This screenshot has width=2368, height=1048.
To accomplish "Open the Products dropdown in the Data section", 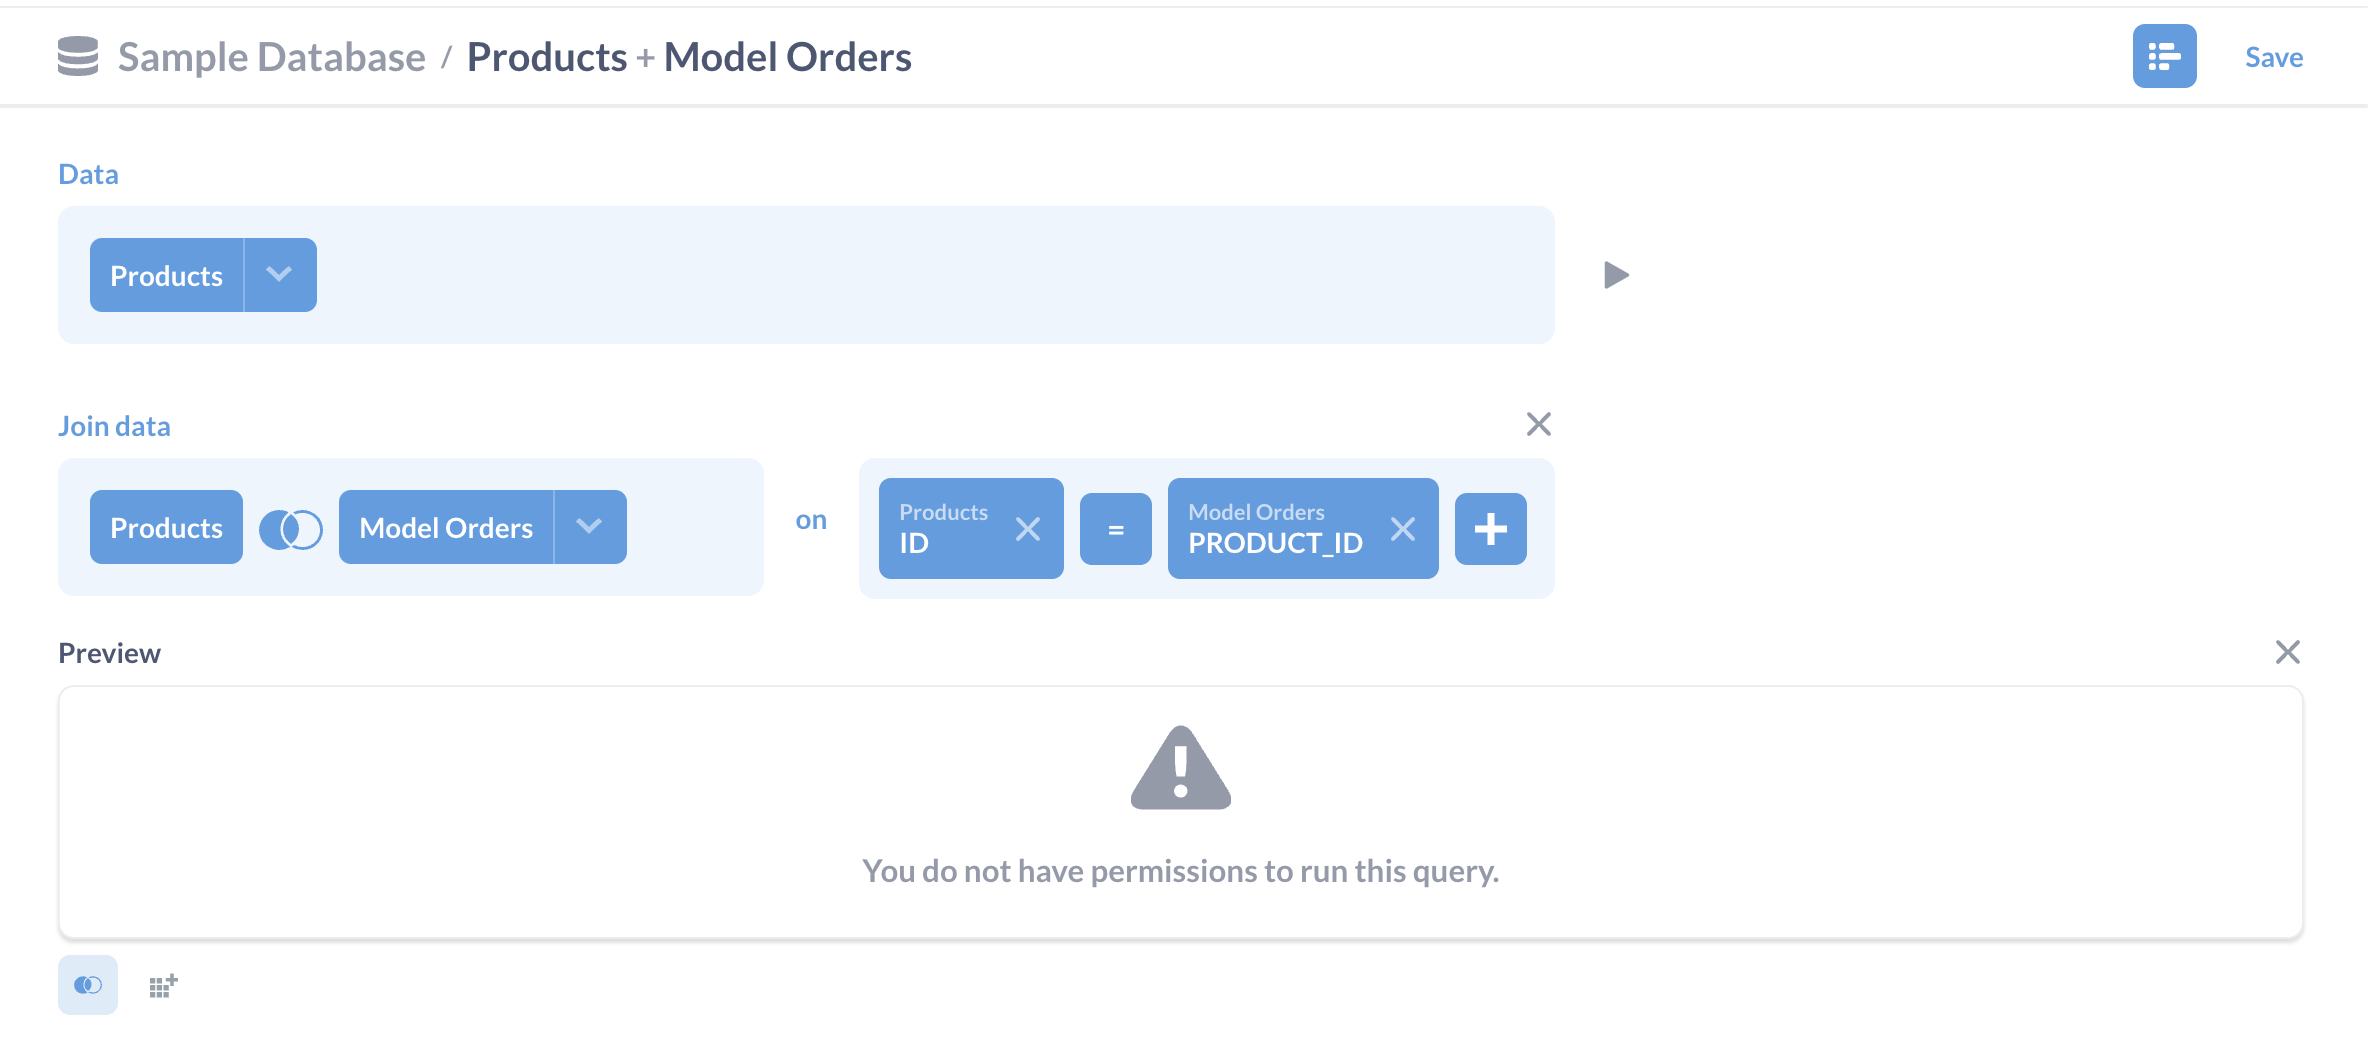I will tap(279, 274).
